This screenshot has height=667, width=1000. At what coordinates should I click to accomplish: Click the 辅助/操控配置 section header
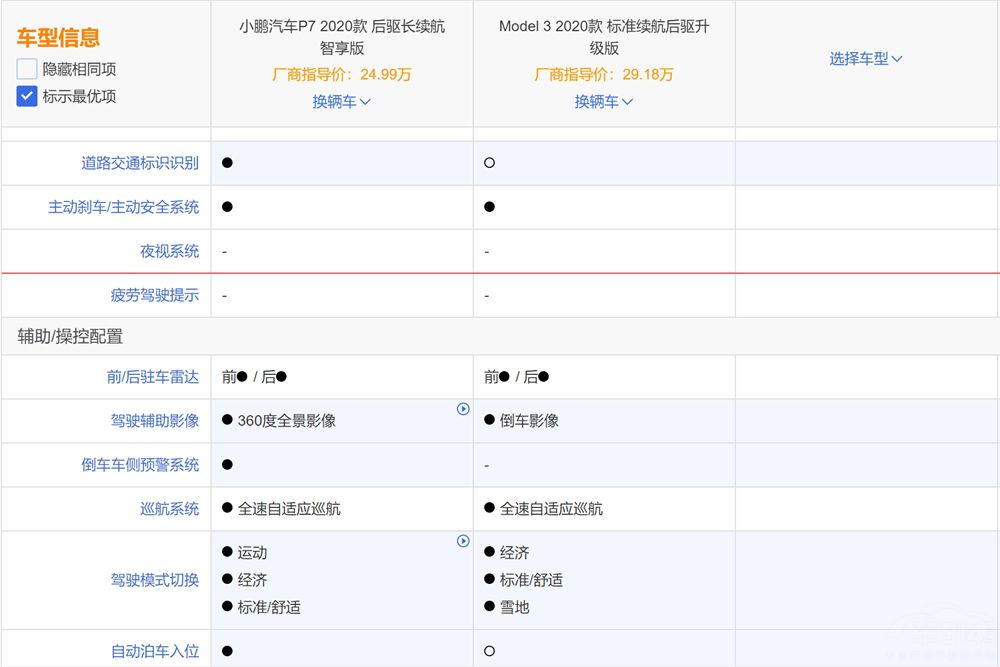(x=70, y=336)
